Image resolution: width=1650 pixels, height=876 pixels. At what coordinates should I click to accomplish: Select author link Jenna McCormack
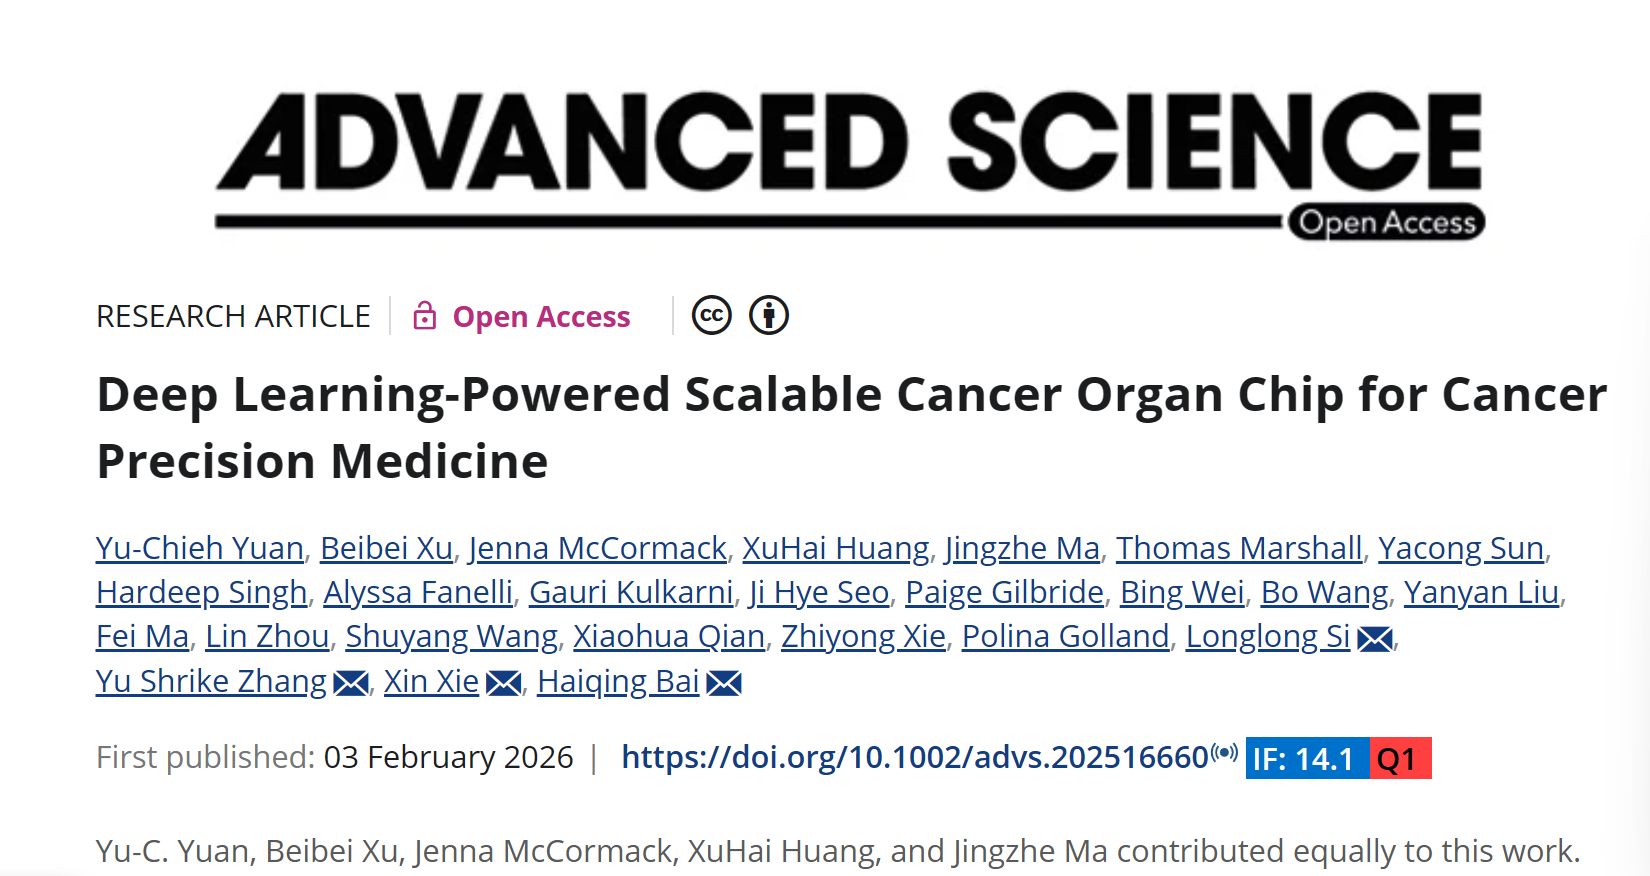coord(597,548)
